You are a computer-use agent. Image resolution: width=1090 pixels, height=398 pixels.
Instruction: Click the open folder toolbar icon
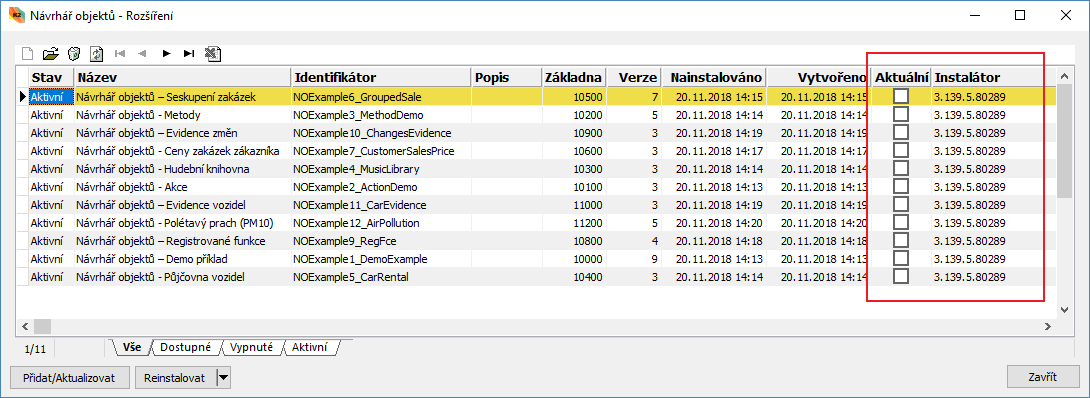coord(50,53)
